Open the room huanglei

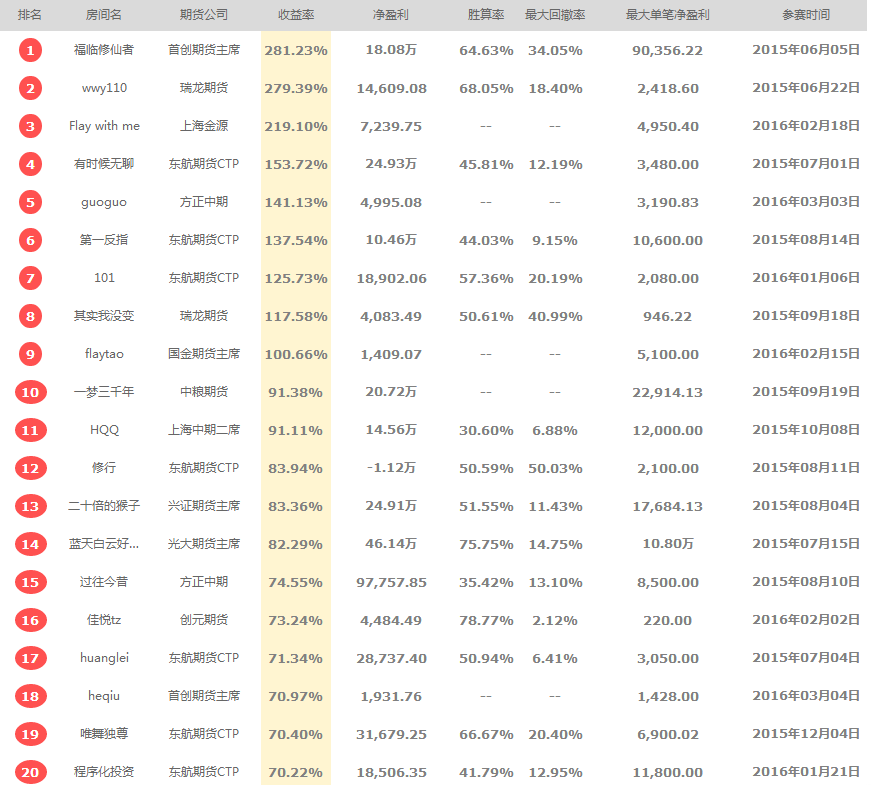tap(104, 658)
